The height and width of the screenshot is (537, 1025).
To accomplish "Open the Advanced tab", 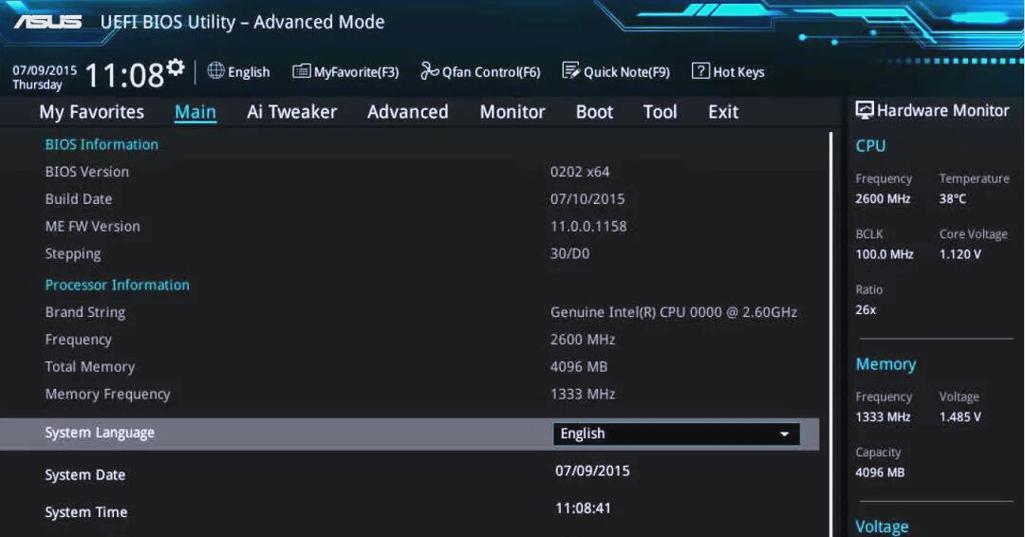I will (x=407, y=112).
